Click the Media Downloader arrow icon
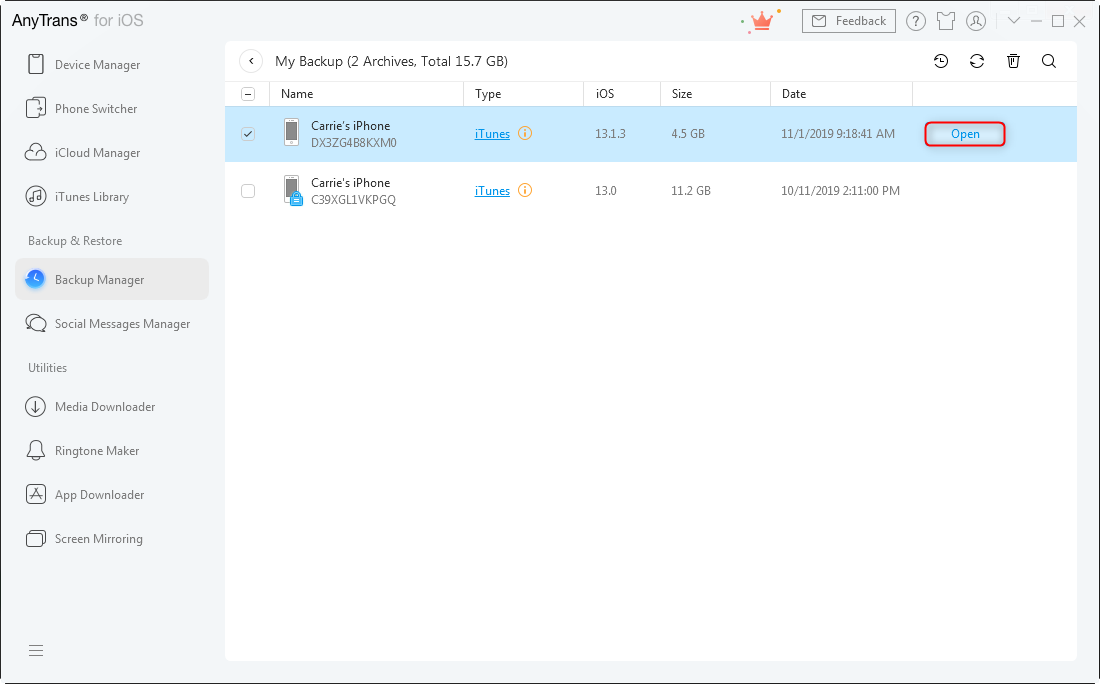 pyautogui.click(x=35, y=407)
